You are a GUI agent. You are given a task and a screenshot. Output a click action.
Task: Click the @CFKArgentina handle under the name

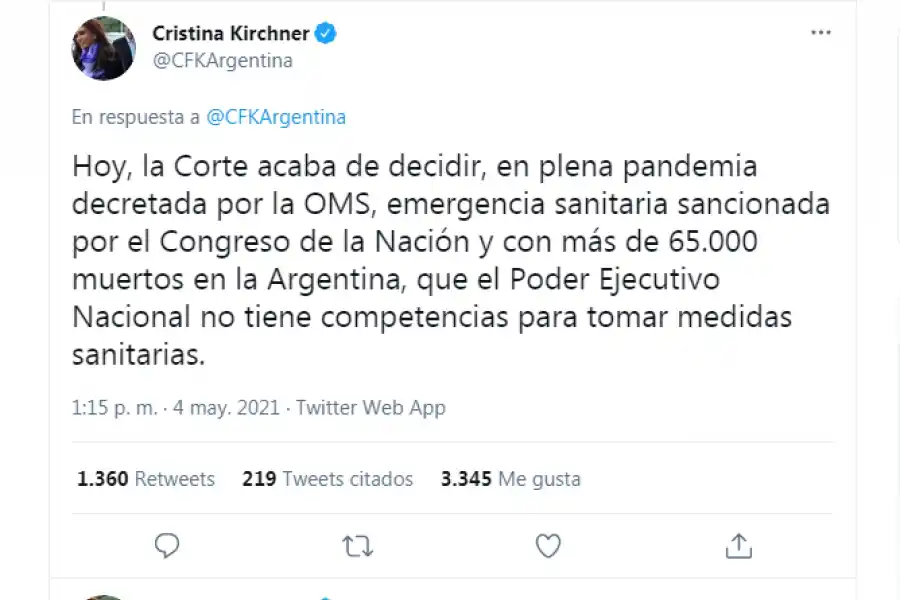tap(224, 60)
